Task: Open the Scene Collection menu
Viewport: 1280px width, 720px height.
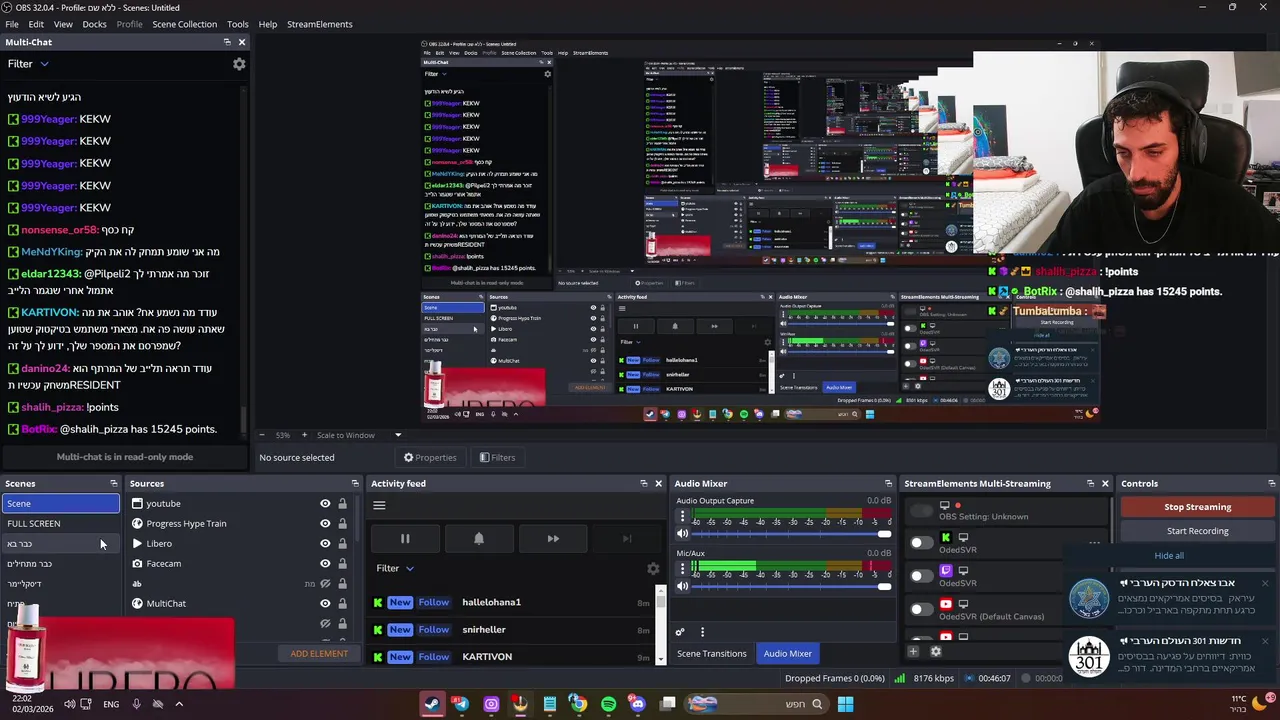Action: 184,24
